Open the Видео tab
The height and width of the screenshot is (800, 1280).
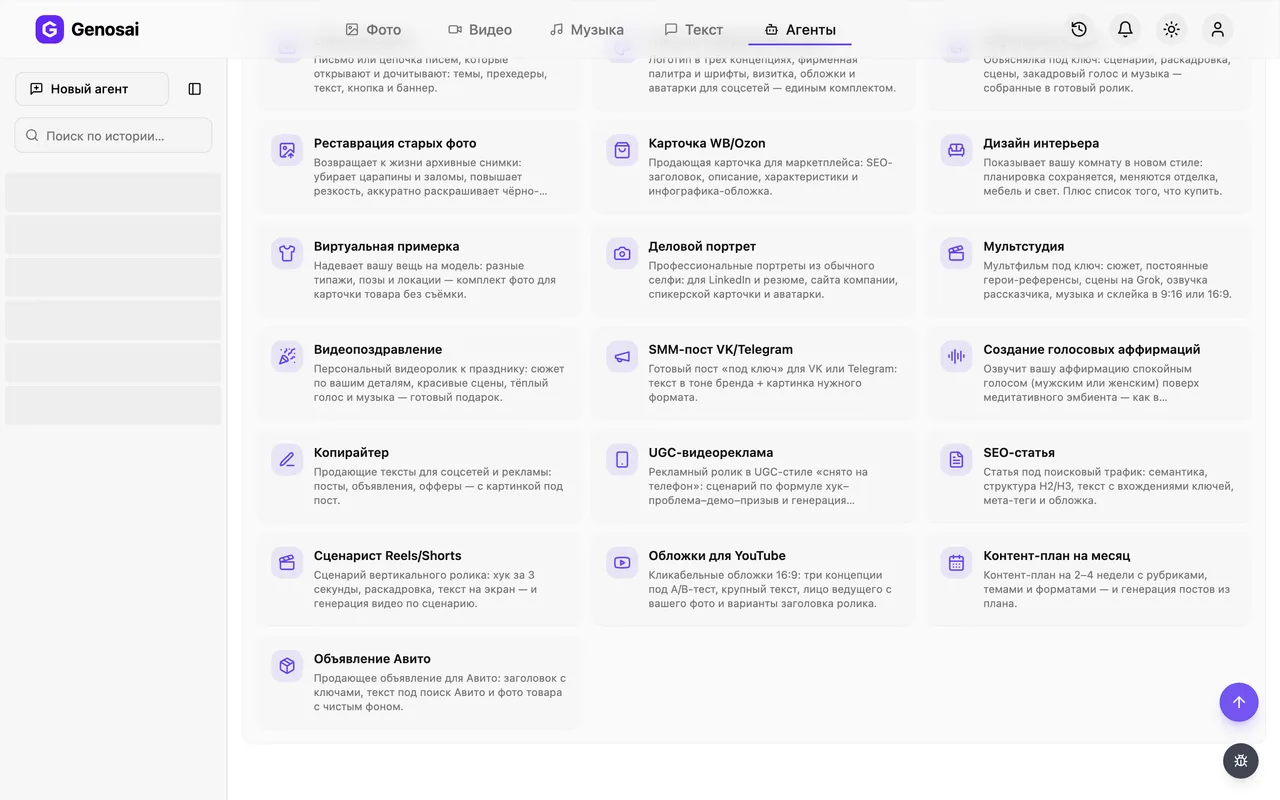pyautogui.click(x=480, y=29)
